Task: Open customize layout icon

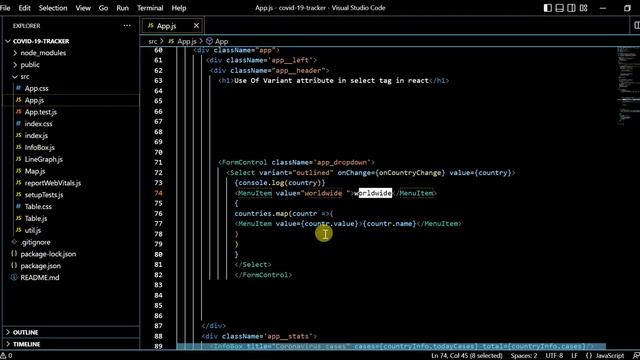Action: [584, 8]
